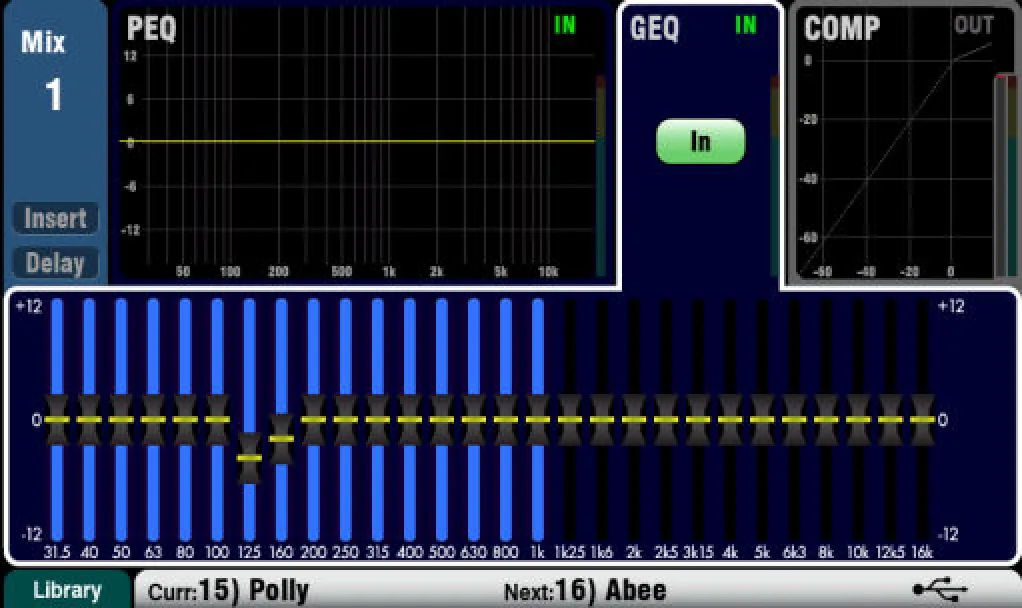Click the lowered 125 Hz GEQ fader

pyautogui.click(x=249, y=458)
